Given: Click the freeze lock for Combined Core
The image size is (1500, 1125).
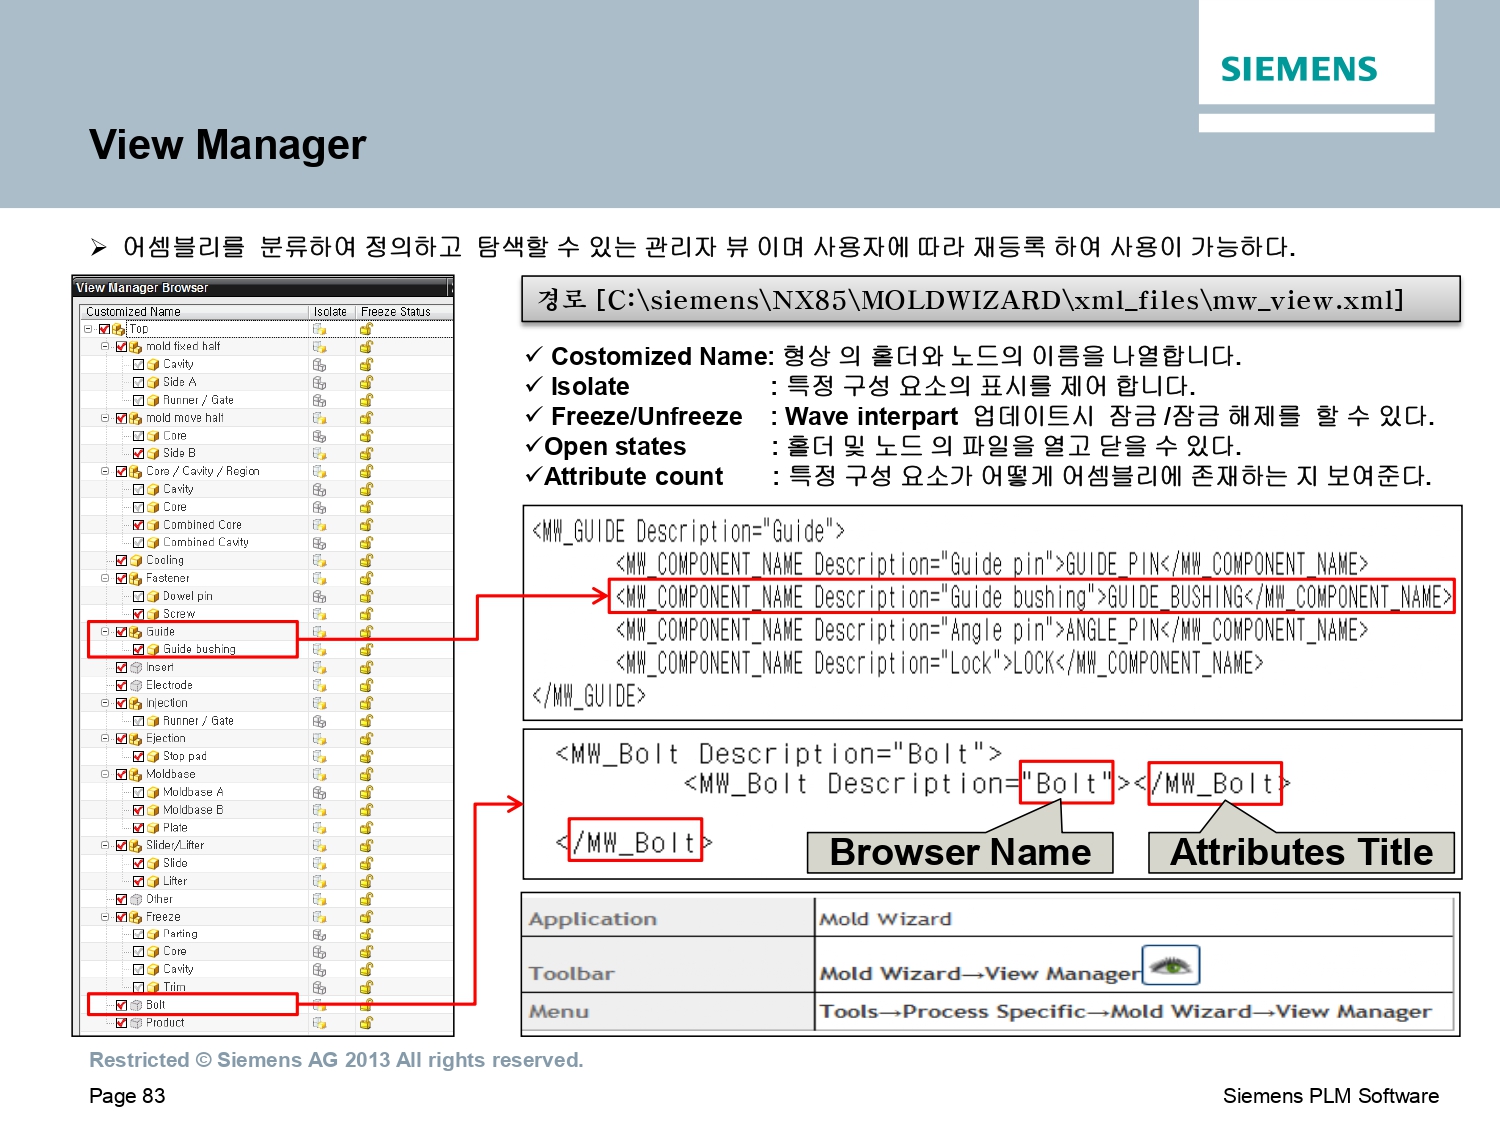Looking at the screenshot, I should click(366, 525).
